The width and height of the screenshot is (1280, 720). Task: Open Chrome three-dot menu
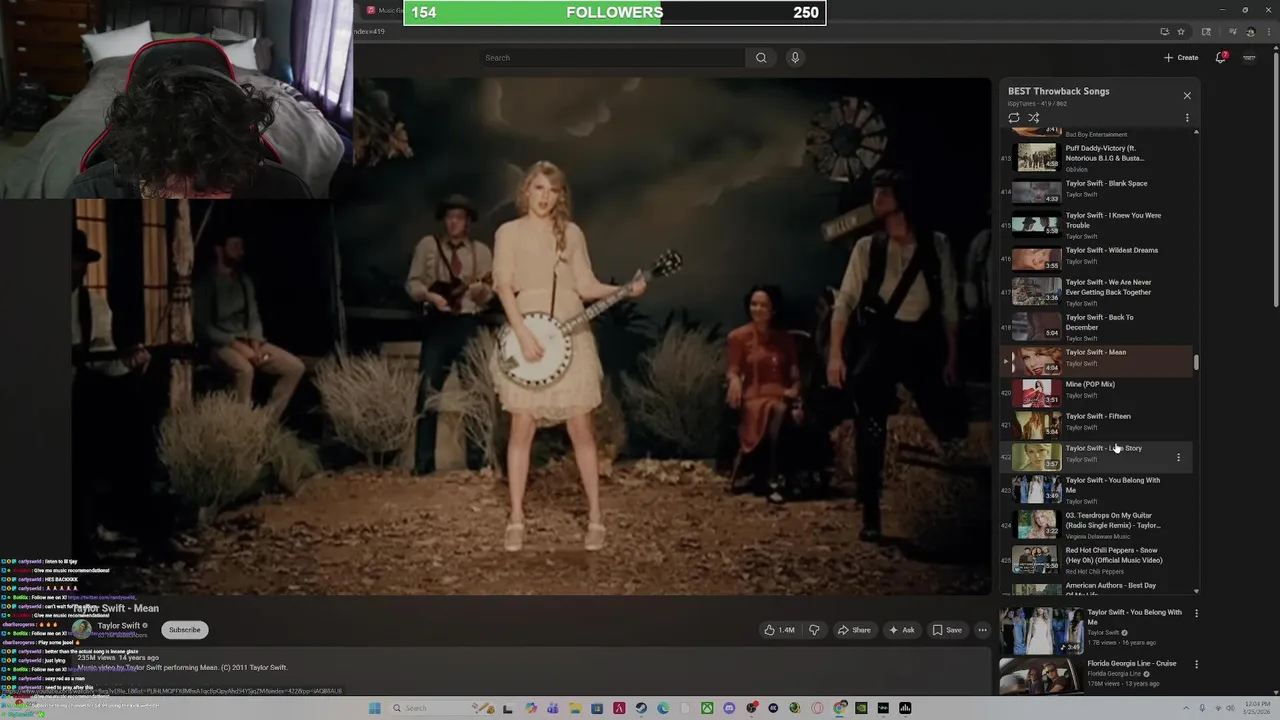[x=1269, y=31]
